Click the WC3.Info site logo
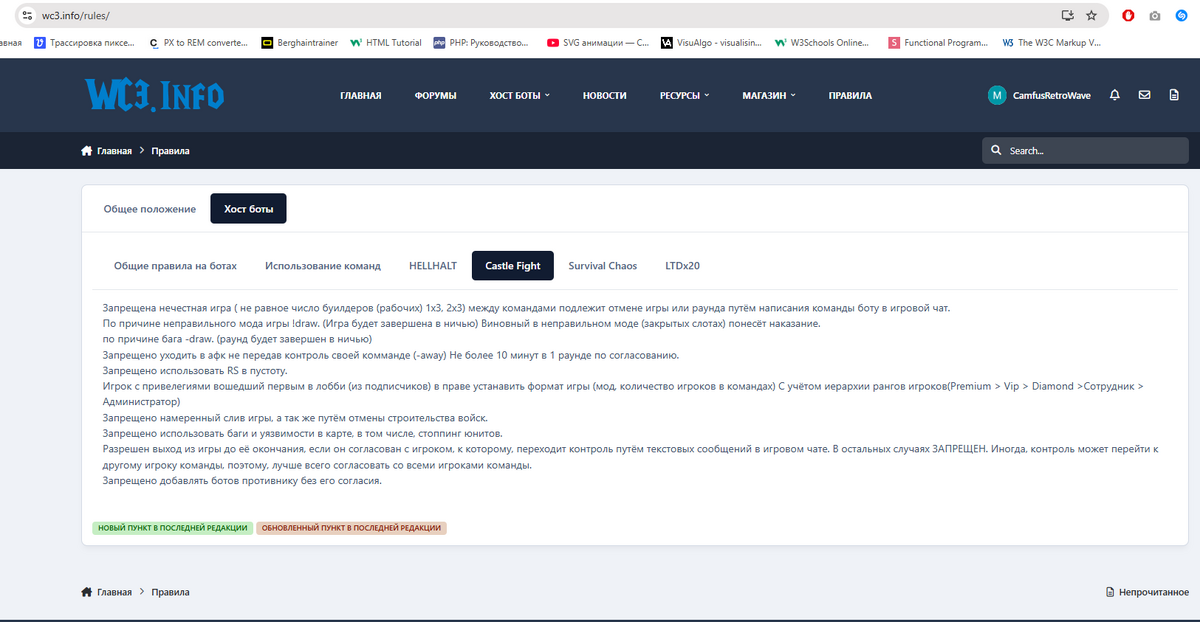 (x=154, y=95)
